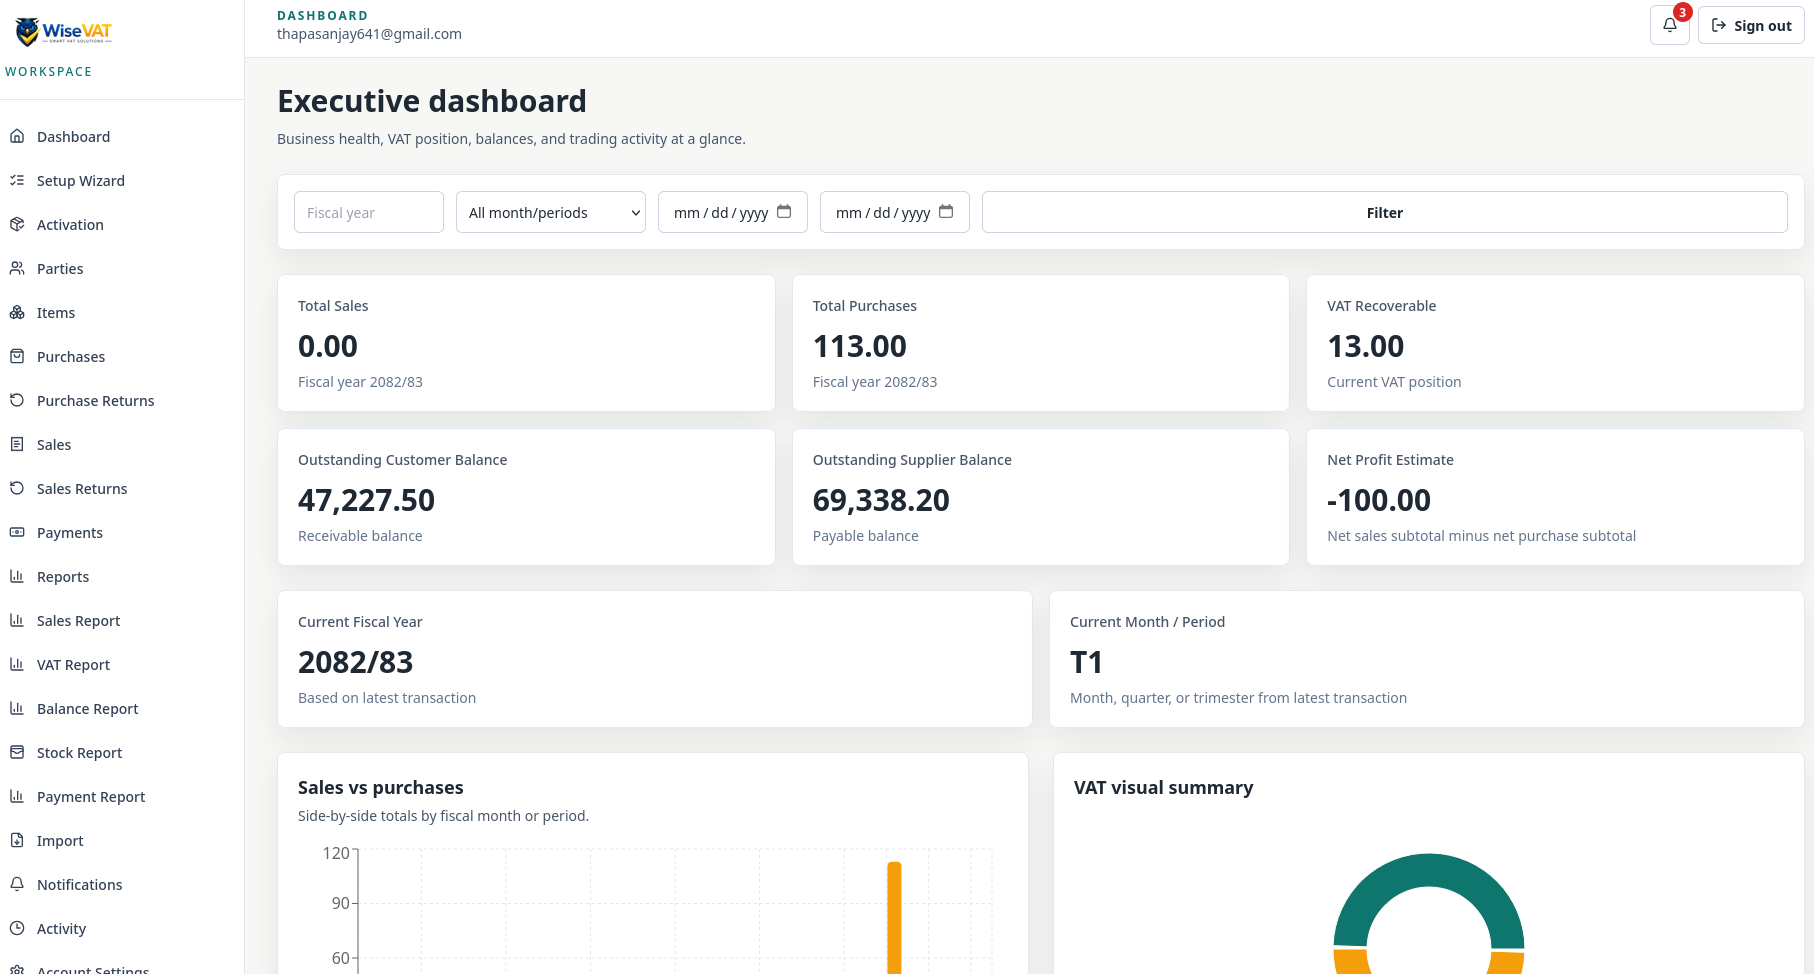The image size is (1814, 974).
Task: Click the Activity clock icon
Action: click(17, 928)
